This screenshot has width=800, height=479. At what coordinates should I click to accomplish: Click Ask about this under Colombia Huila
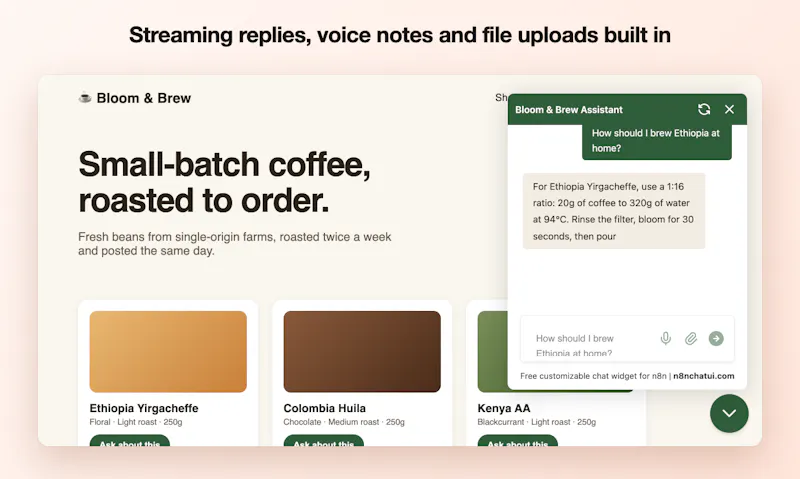[x=323, y=441]
